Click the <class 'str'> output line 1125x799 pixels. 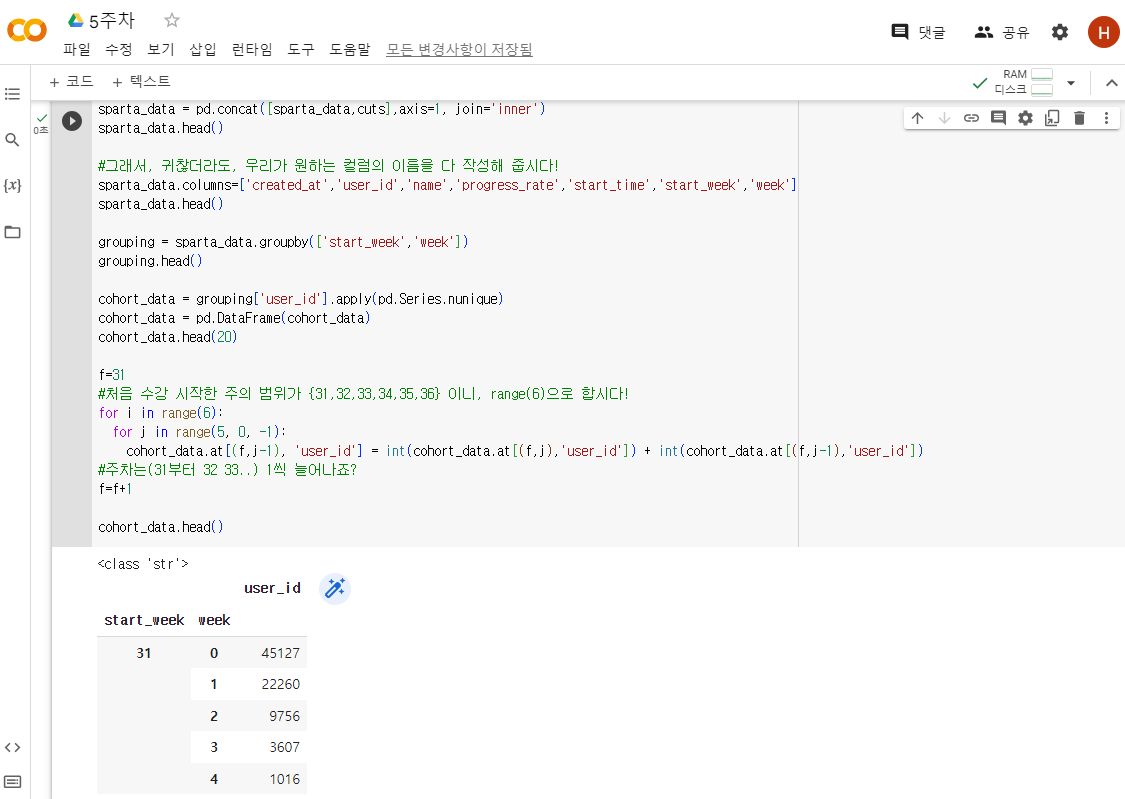click(143, 564)
